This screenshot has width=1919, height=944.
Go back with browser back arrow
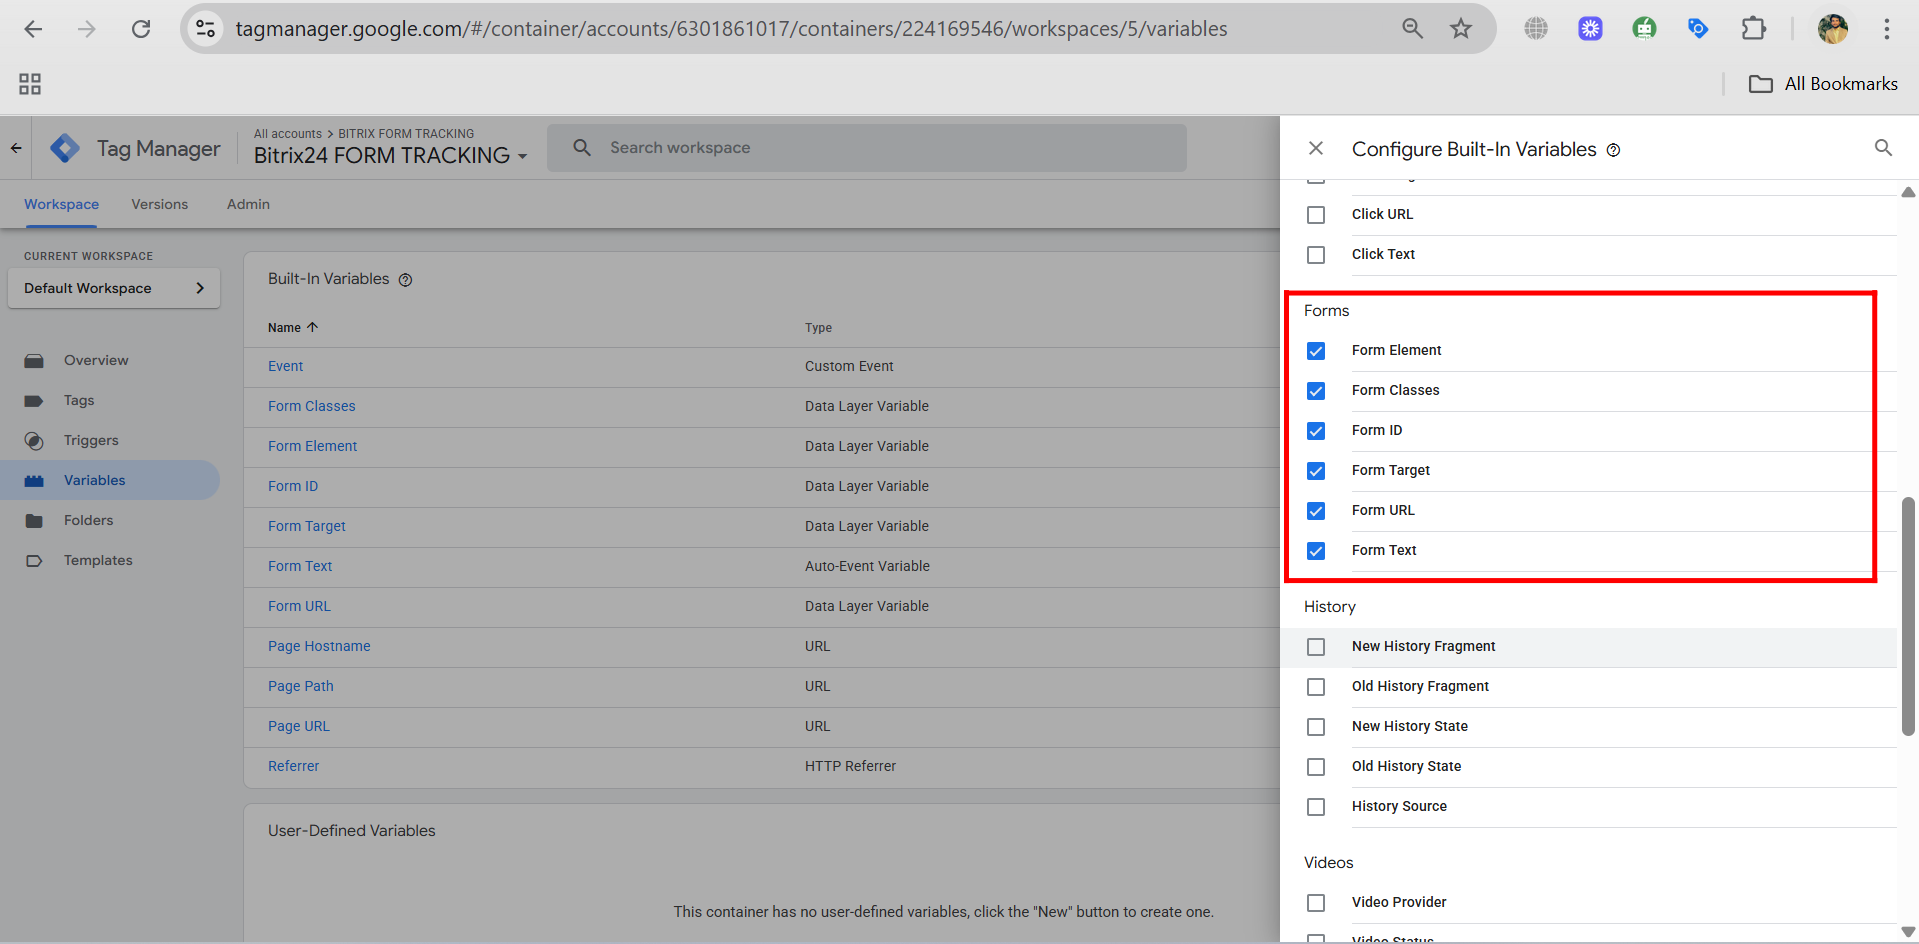click(x=33, y=29)
